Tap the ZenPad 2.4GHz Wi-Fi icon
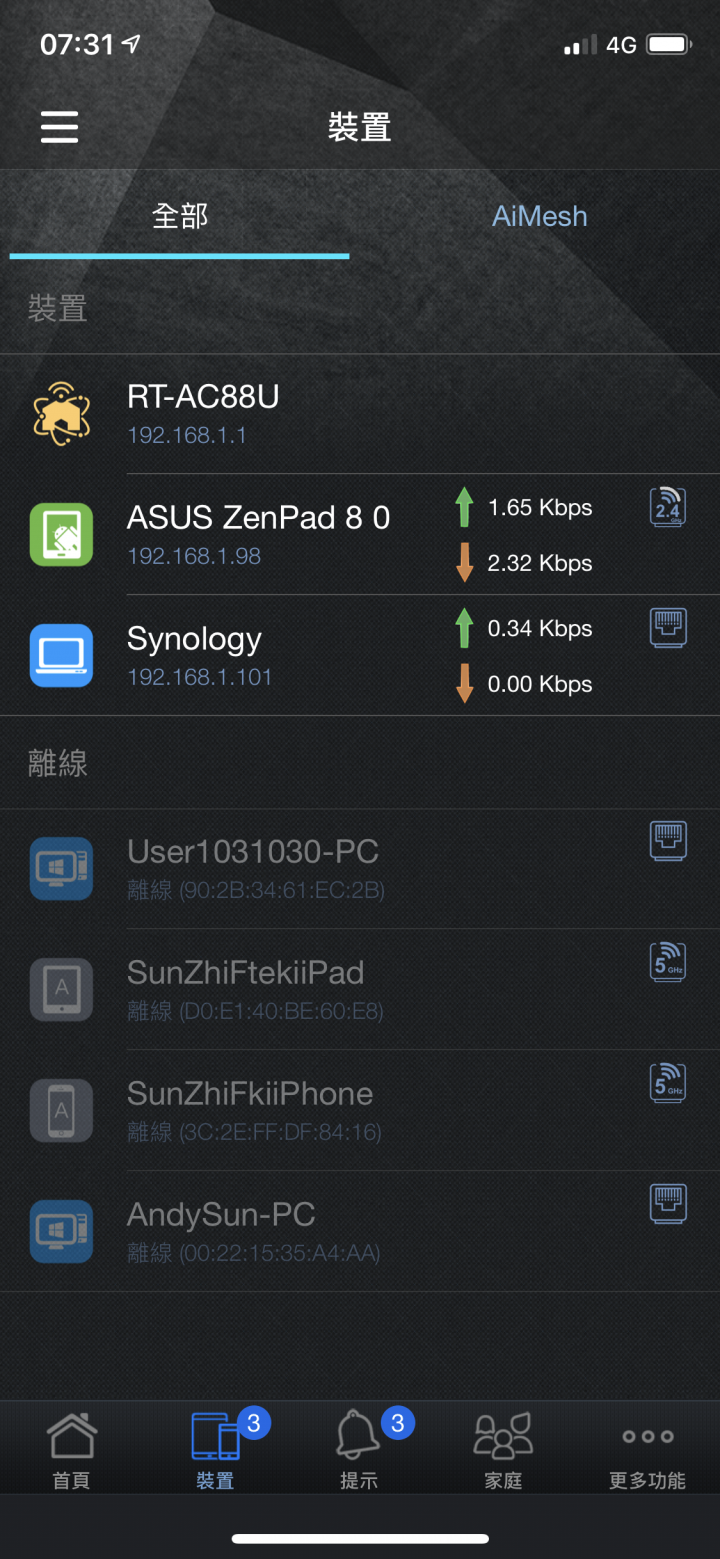The width and height of the screenshot is (720, 1559). pyautogui.click(x=668, y=508)
